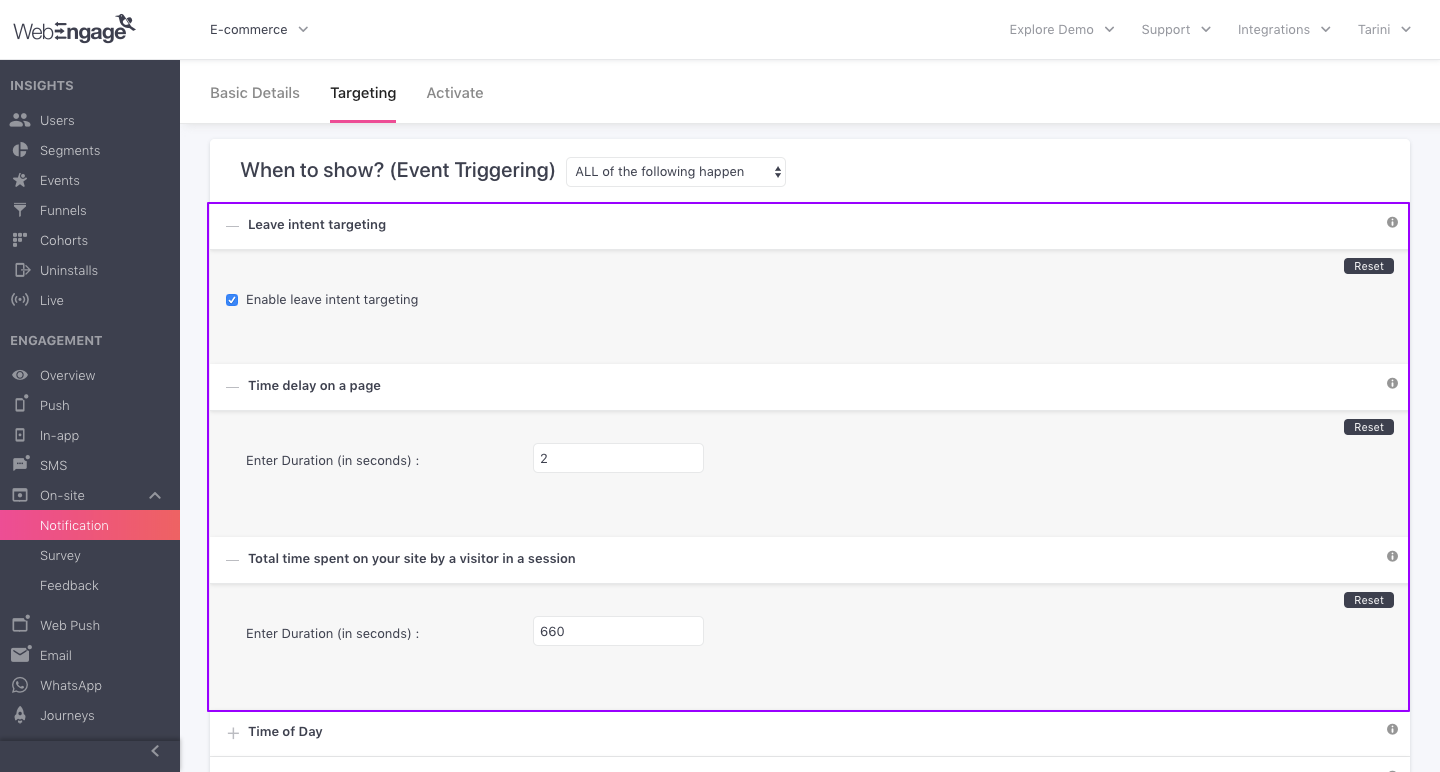Screen dimensions: 1440x772
Task: Click the Funnels icon
Action: tap(20, 210)
